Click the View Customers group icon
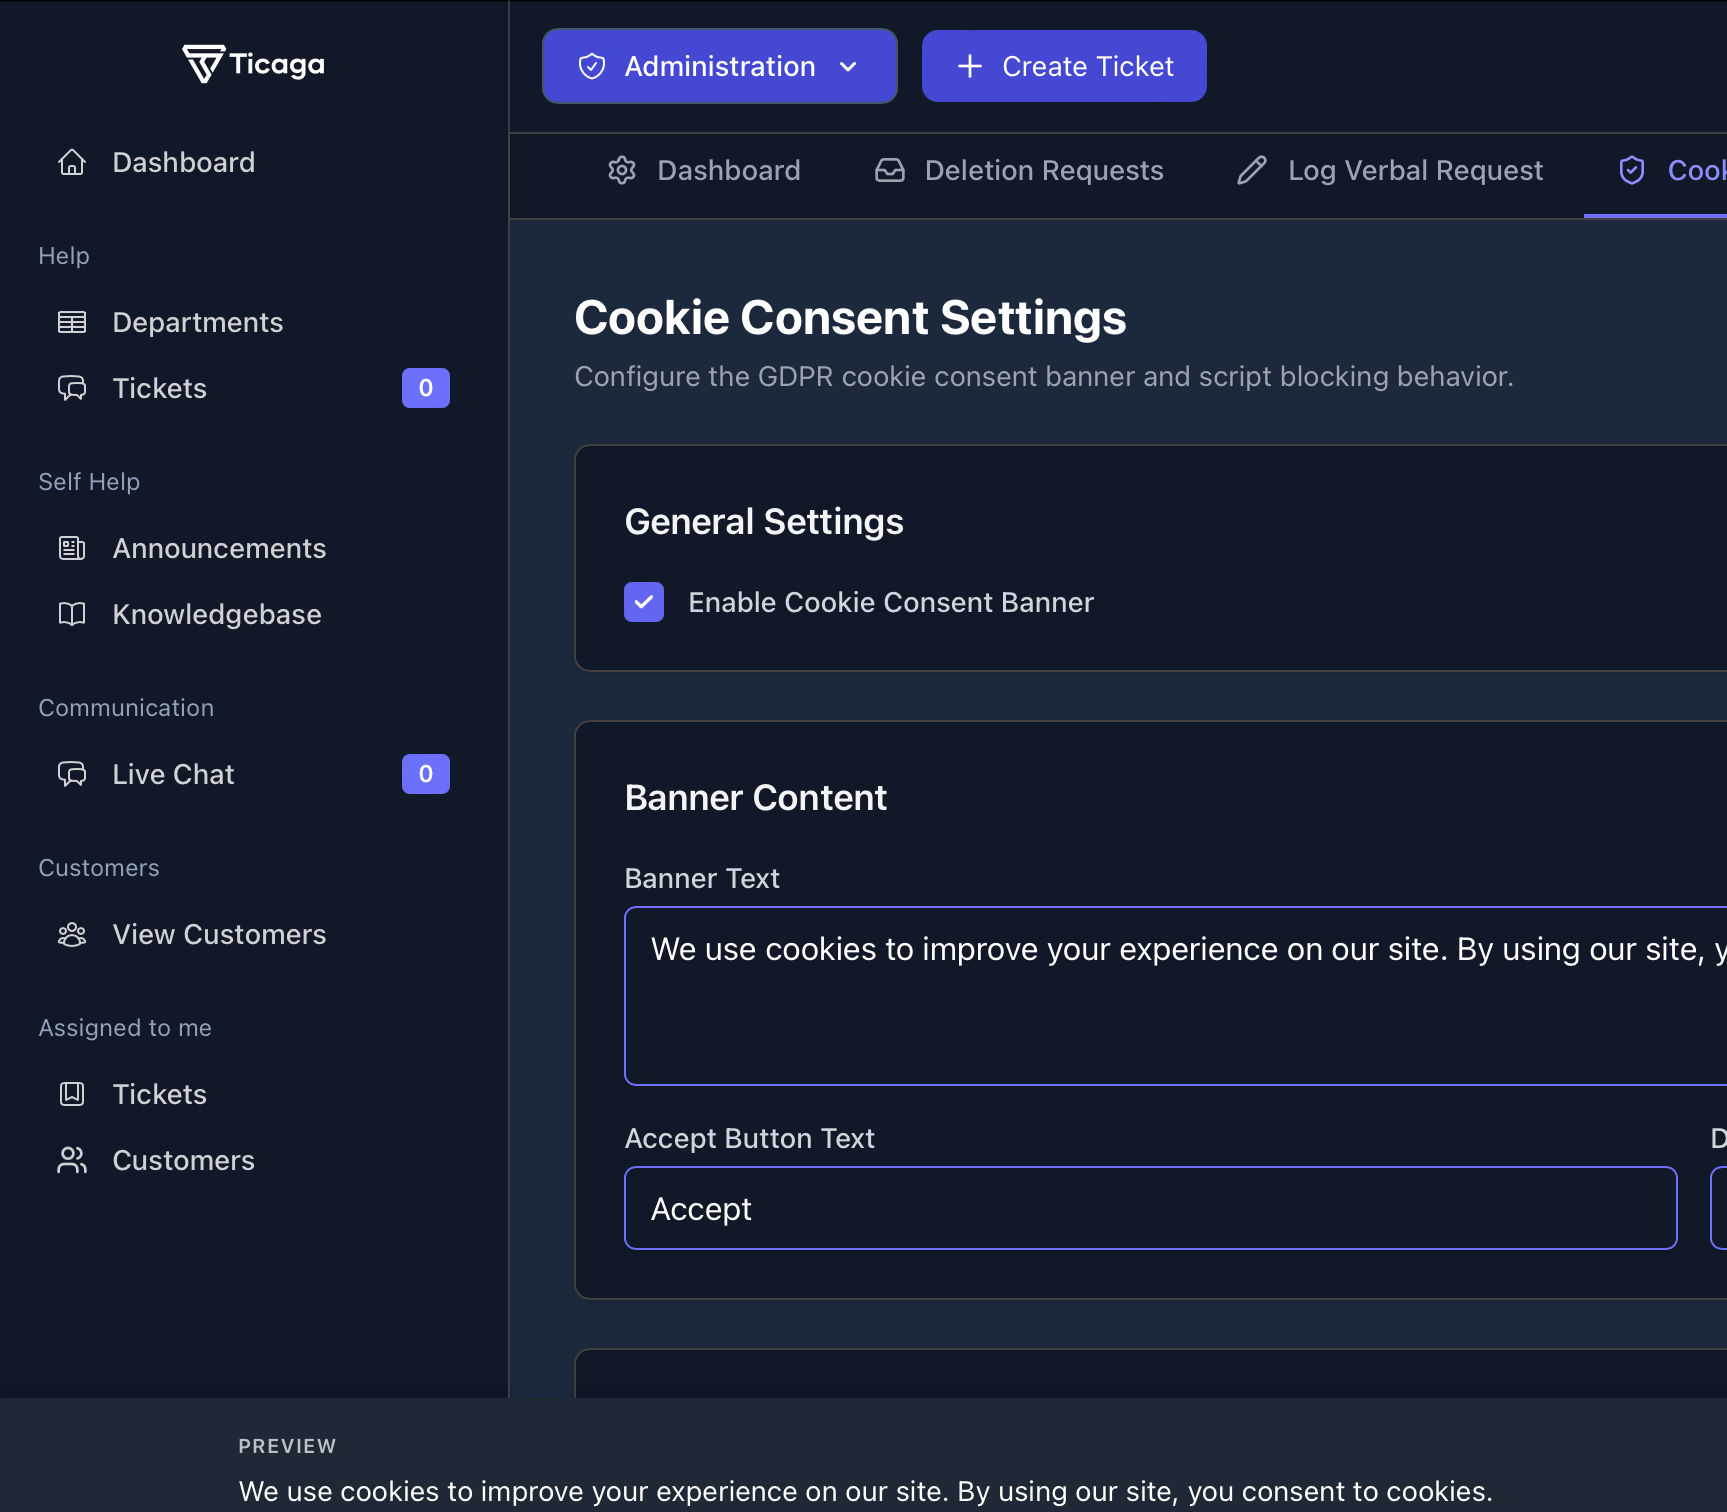This screenshot has width=1727, height=1512. coord(71,934)
